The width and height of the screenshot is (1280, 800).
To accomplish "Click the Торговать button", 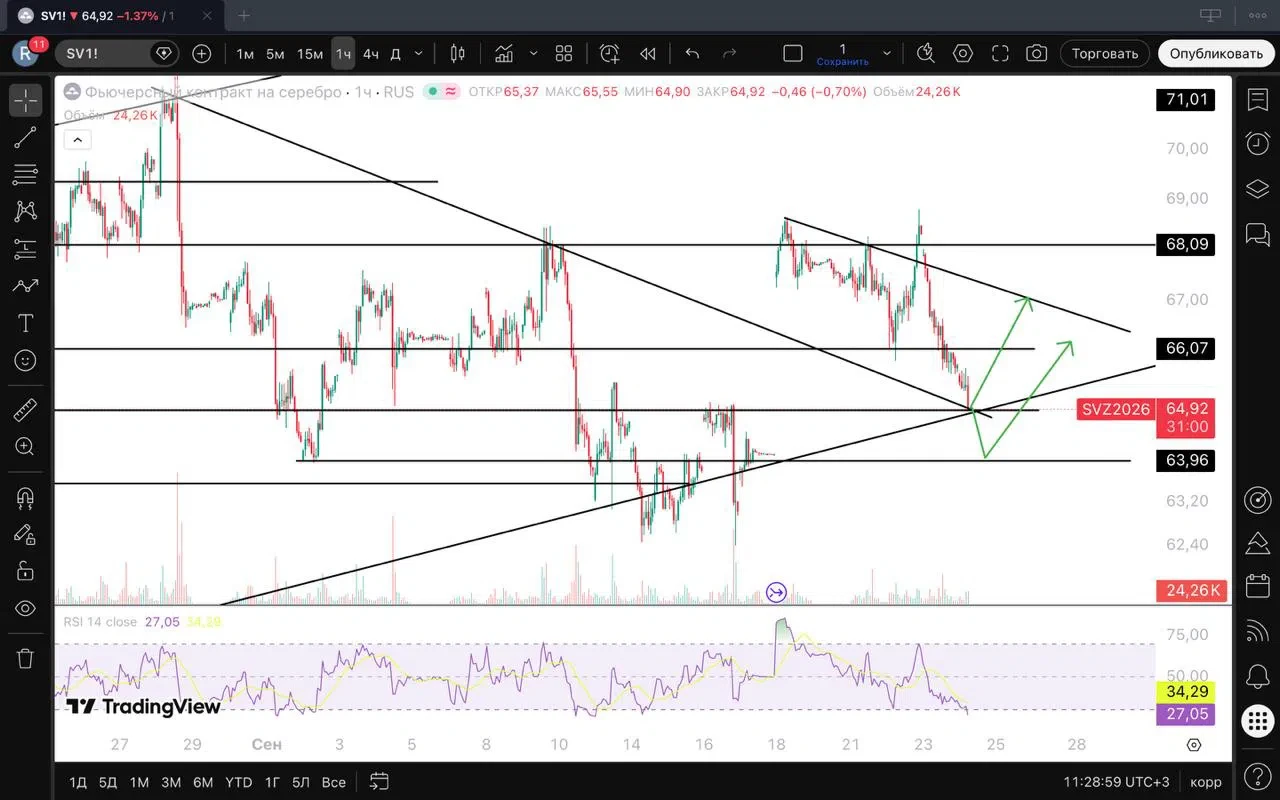I will click(x=1105, y=54).
